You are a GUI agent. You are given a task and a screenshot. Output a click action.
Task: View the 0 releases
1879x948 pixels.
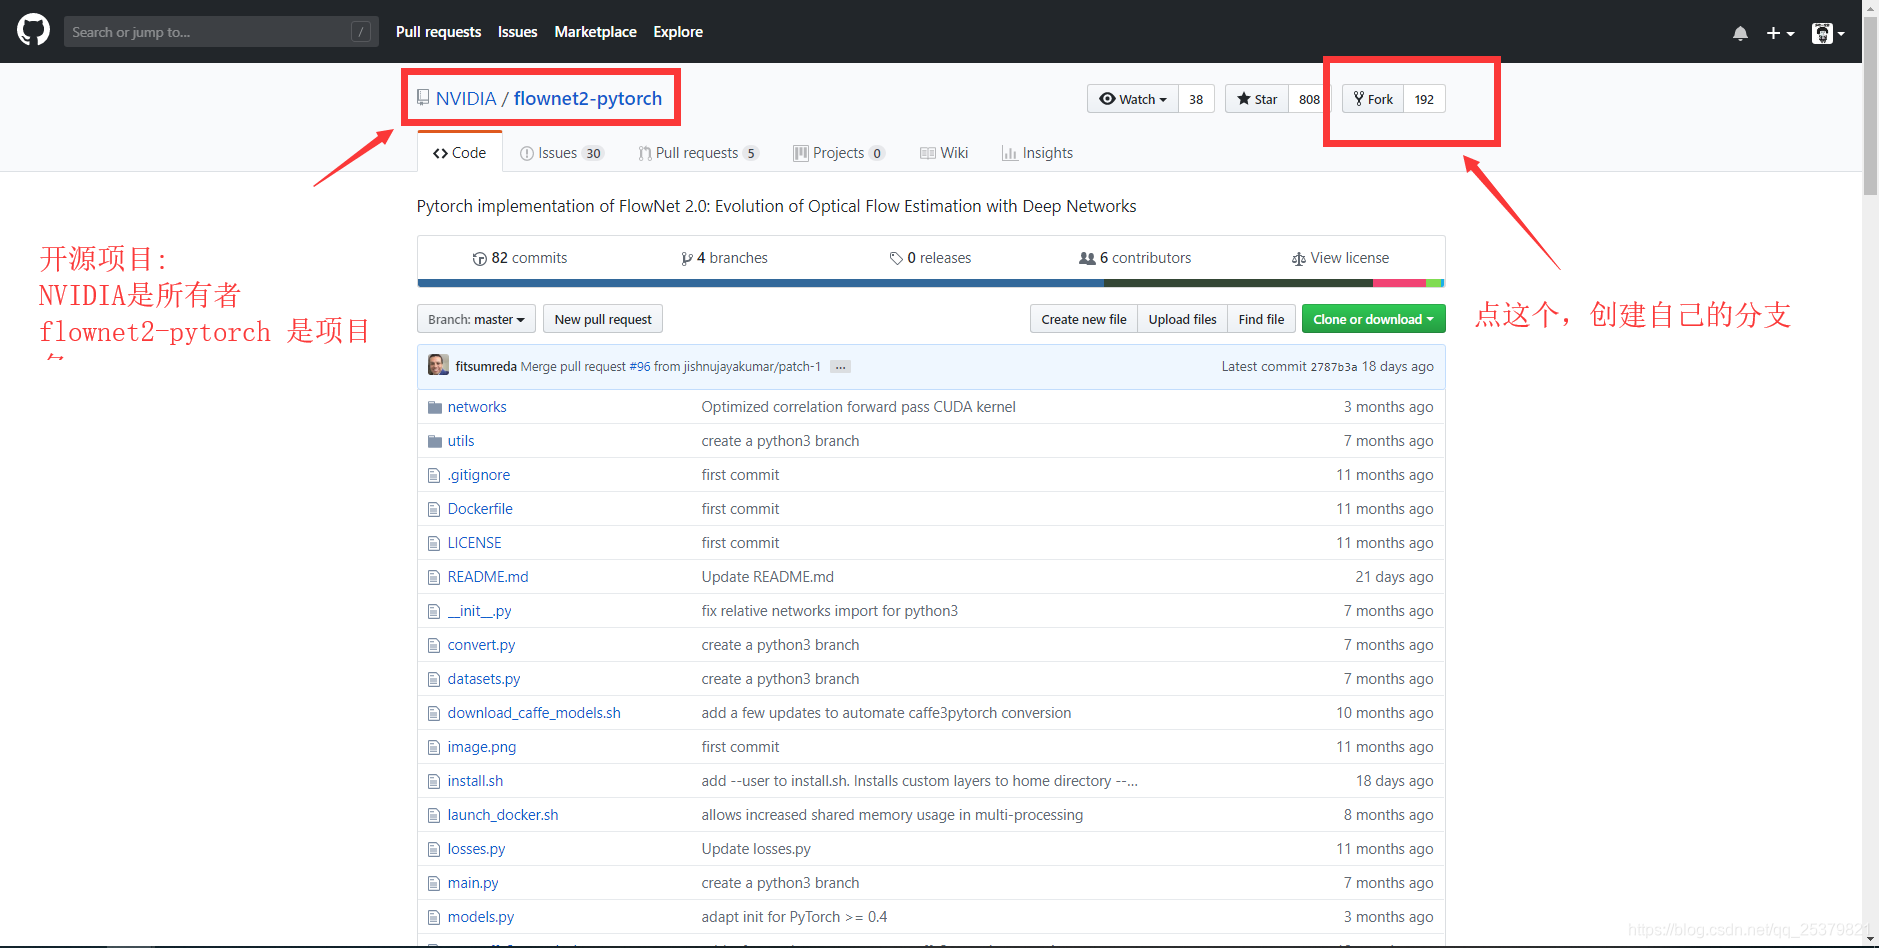(930, 258)
